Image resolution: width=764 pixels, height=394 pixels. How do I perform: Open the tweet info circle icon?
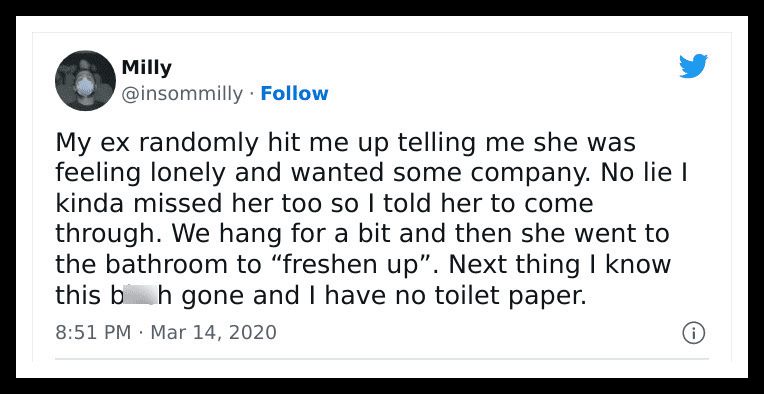(x=693, y=334)
